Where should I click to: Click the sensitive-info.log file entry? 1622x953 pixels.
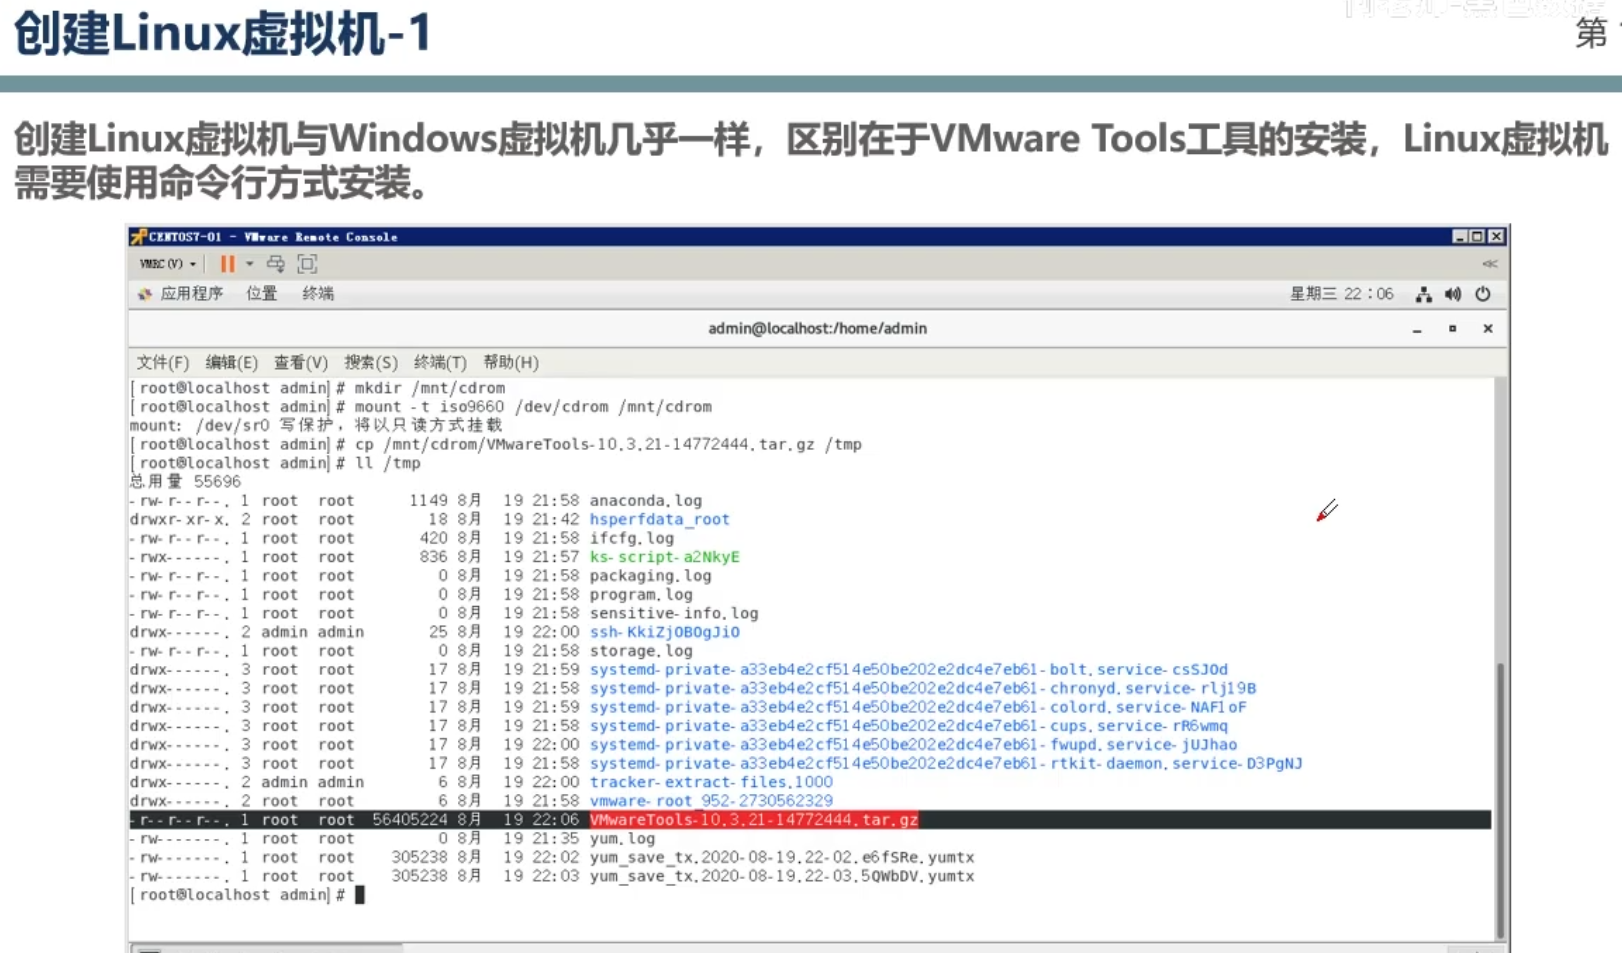[674, 614]
